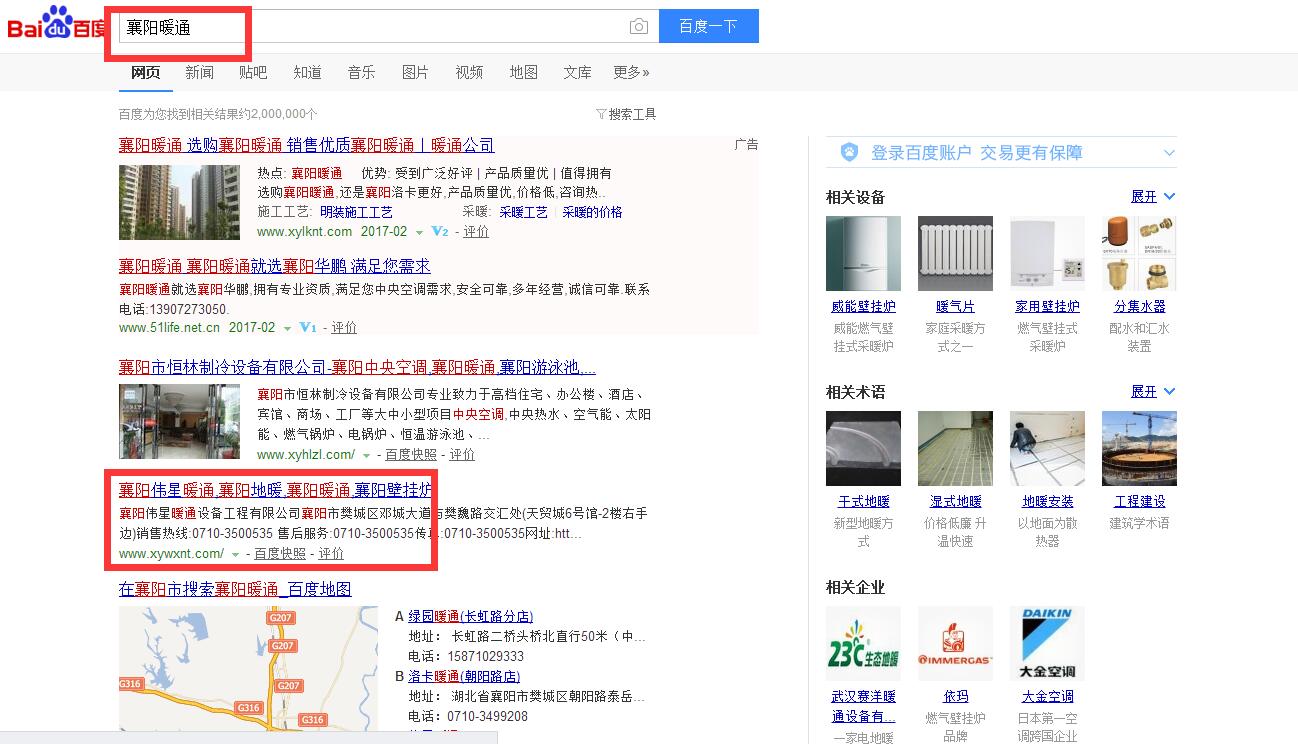Switch to the 地图 tab
The height and width of the screenshot is (744, 1298).
coord(523,72)
